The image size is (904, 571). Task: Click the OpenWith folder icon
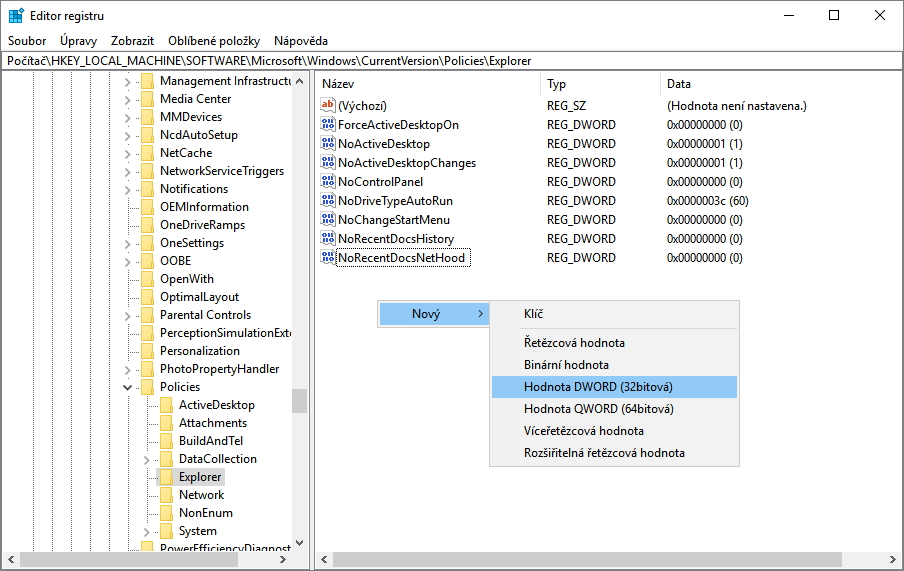(x=148, y=279)
